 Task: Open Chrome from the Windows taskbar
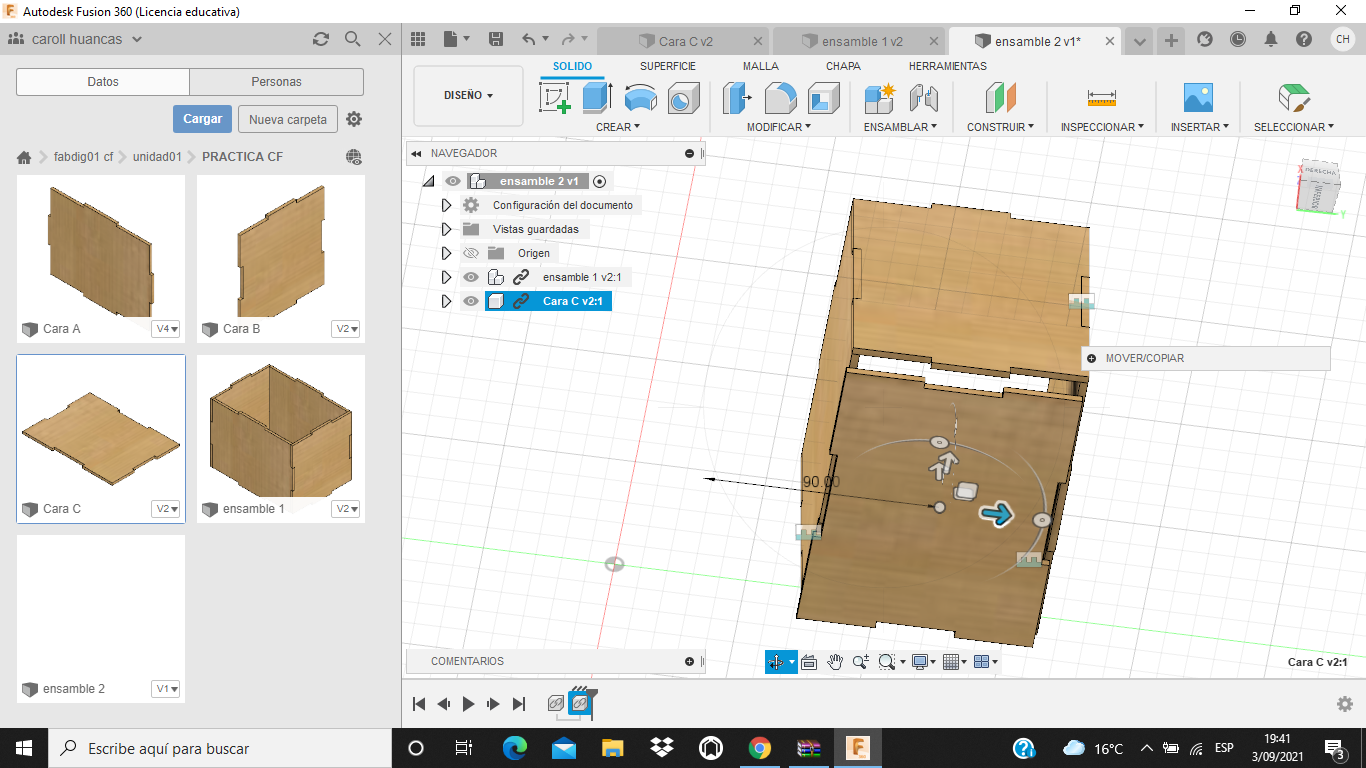click(x=760, y=748)
